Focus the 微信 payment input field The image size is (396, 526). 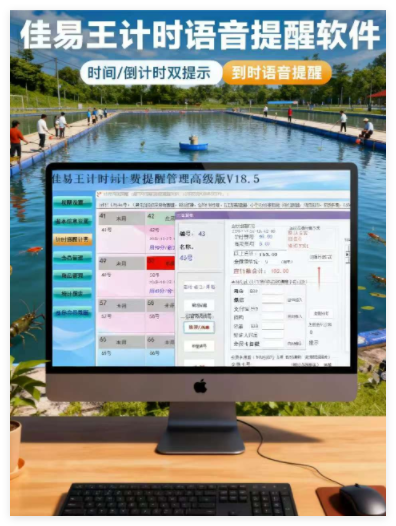273,300
